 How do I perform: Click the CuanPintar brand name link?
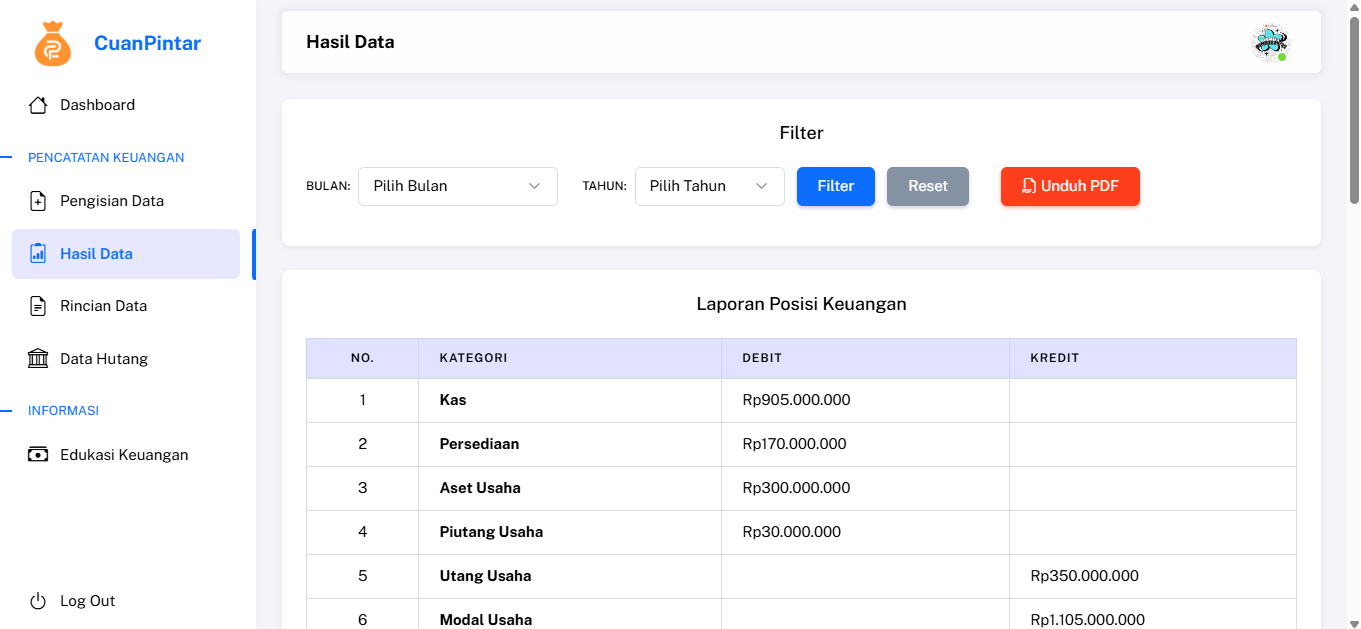147,43
